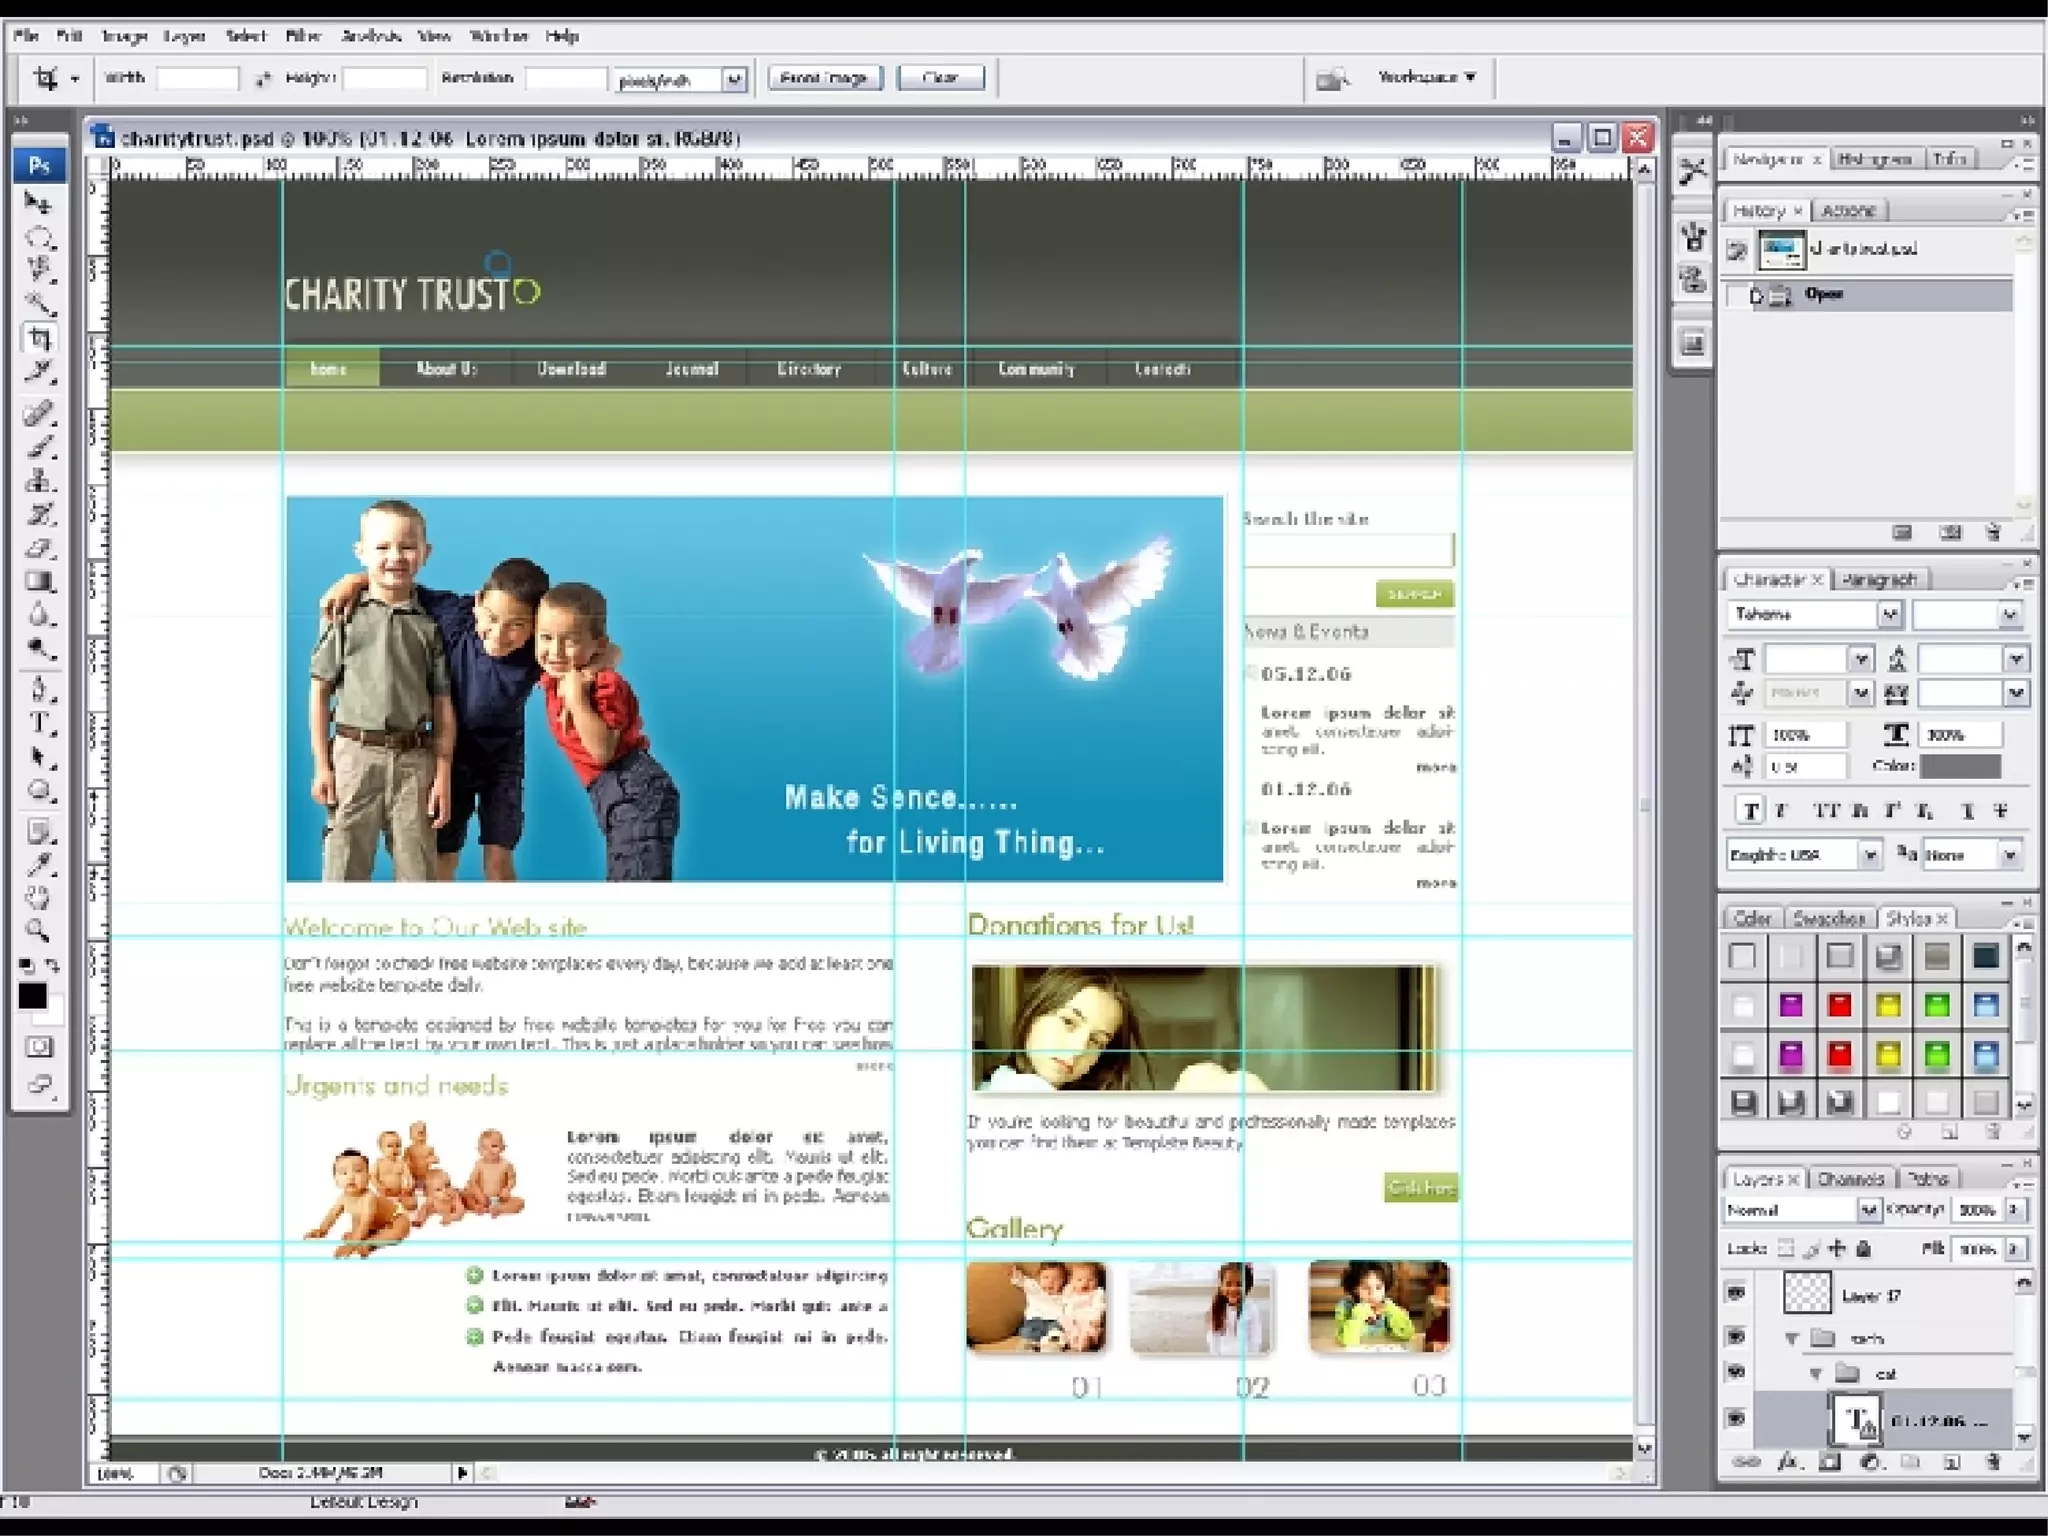
Task: Hide Layer 17 with eye icon
Action: click(x=1736, y=1293)
